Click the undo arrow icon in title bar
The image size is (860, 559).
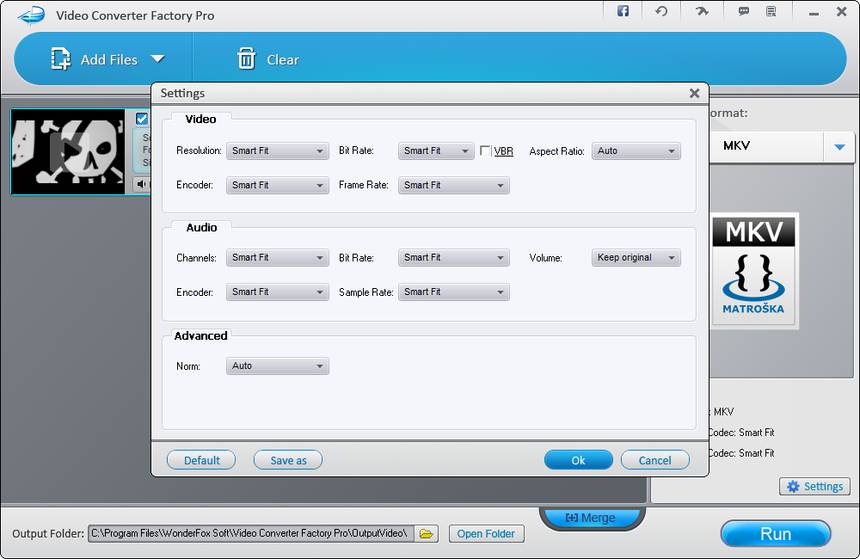661,11
